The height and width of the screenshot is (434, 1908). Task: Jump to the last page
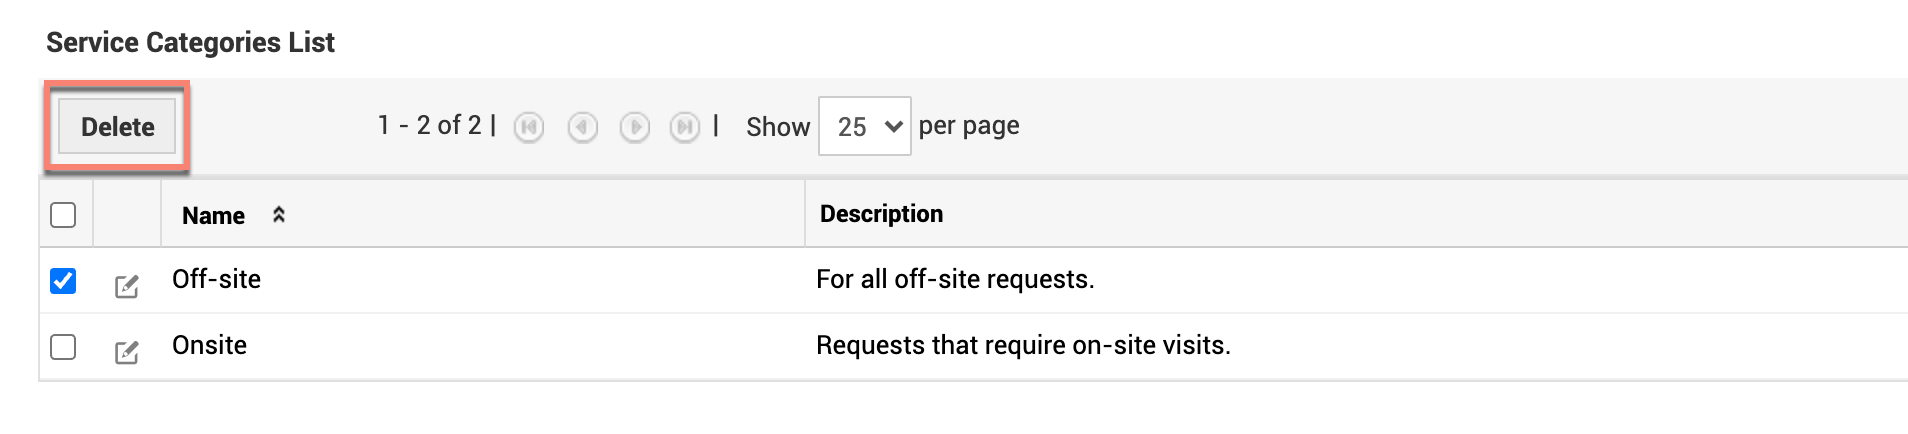point(685,127)
